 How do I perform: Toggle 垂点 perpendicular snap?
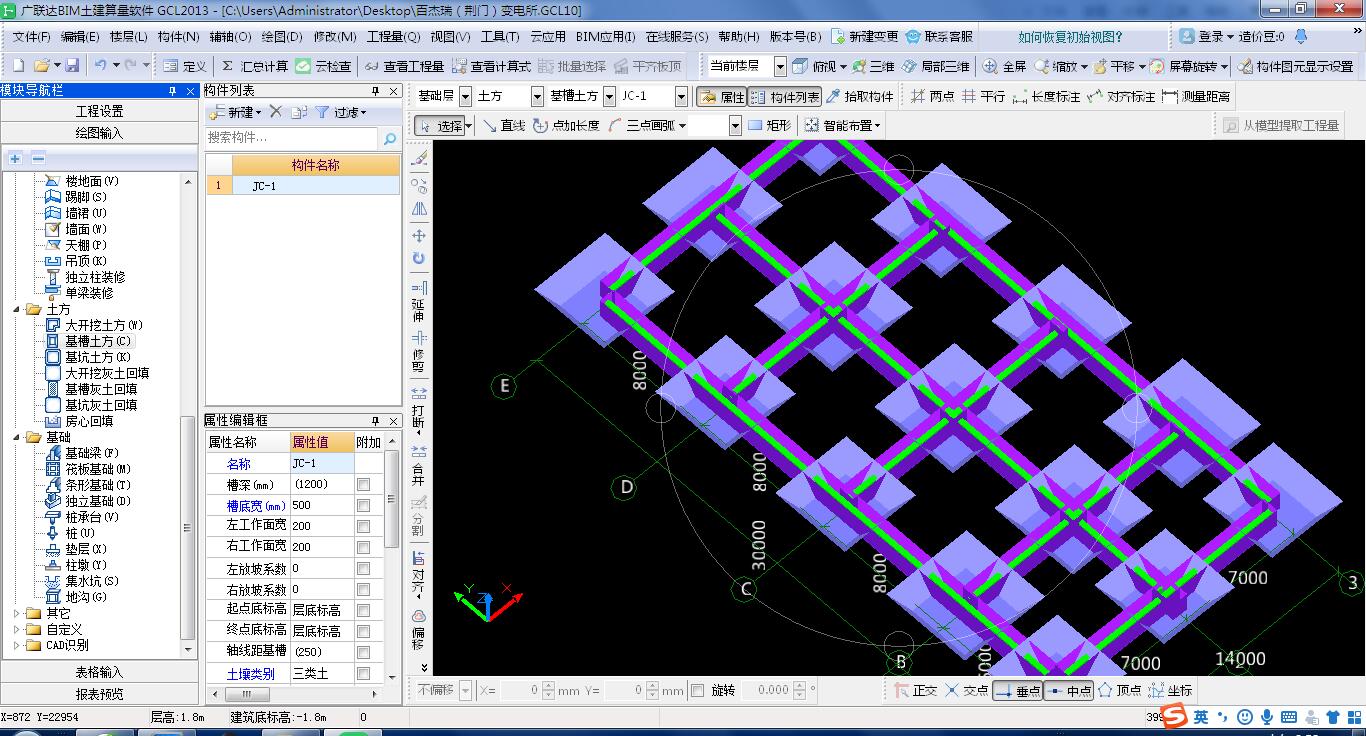click(1017, 690)
